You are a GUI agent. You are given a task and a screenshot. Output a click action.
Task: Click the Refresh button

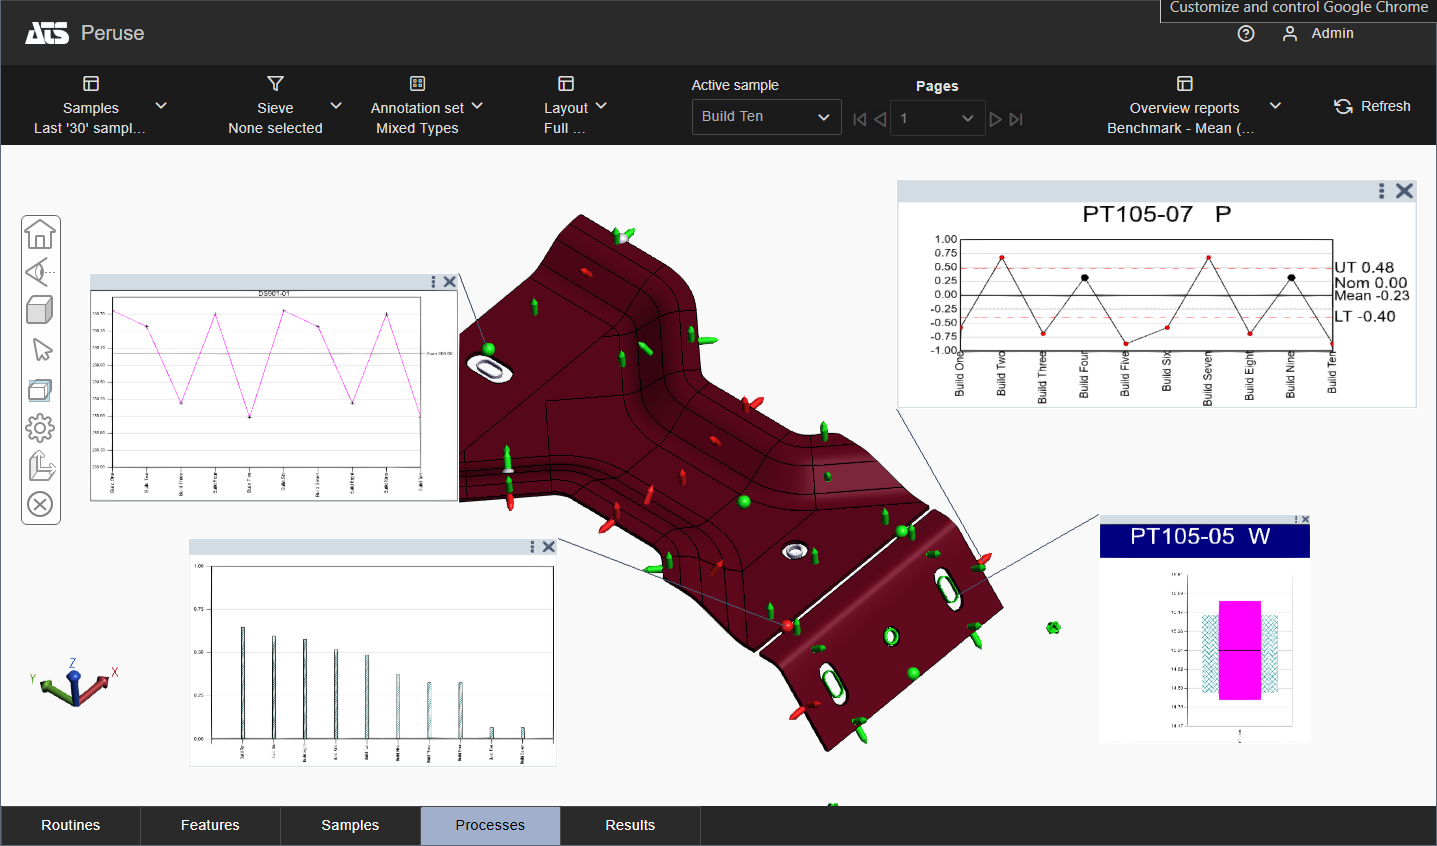click(1372, 106)
